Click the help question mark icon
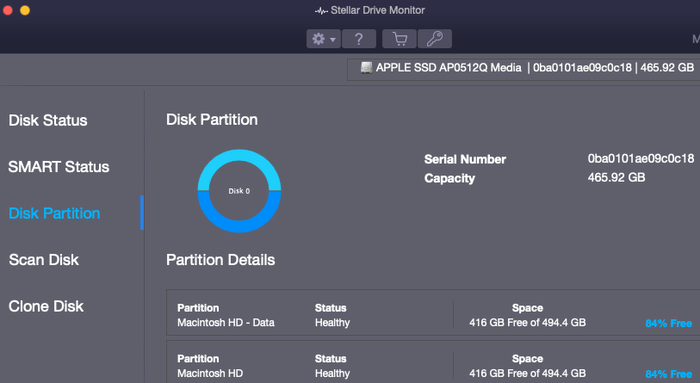Image resolution: width=700 pixels, height=383 pixels. (x=359, y=39)
